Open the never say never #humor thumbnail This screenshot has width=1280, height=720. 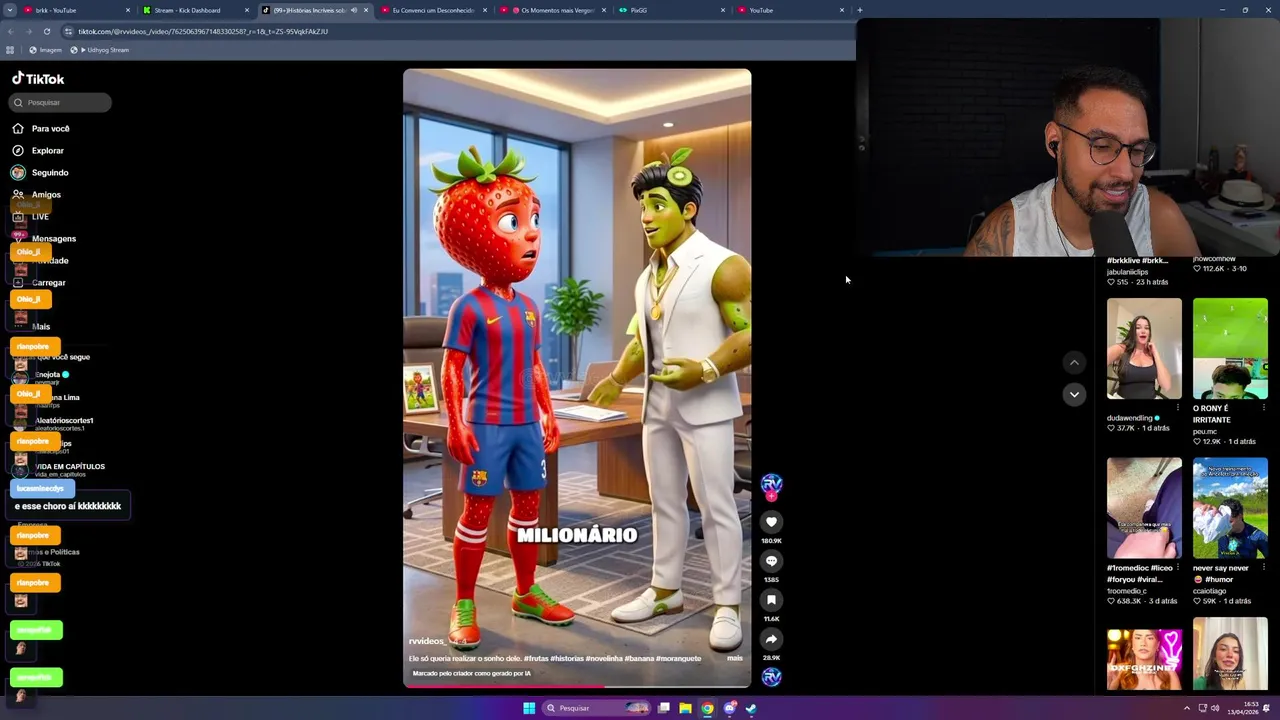1230,508
